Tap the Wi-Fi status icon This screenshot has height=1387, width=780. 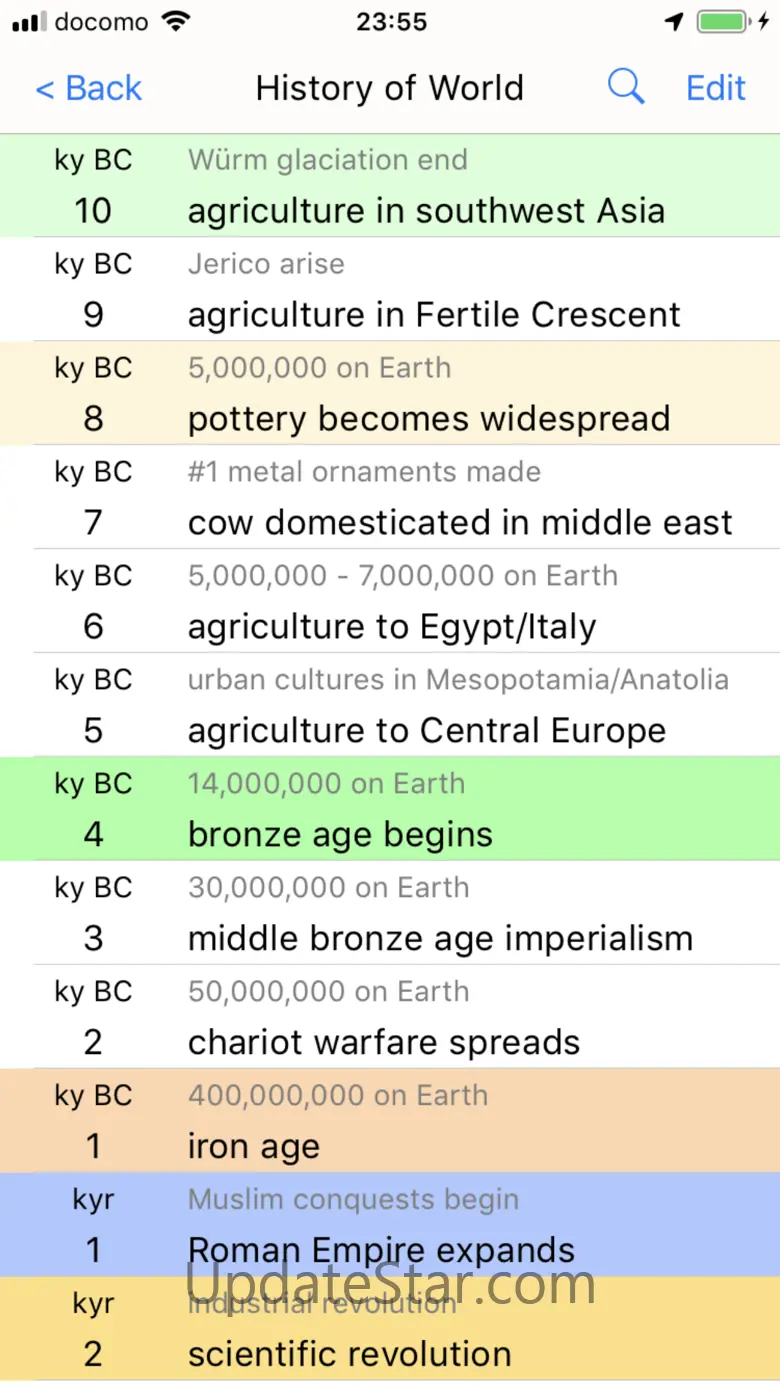point(177,22)
